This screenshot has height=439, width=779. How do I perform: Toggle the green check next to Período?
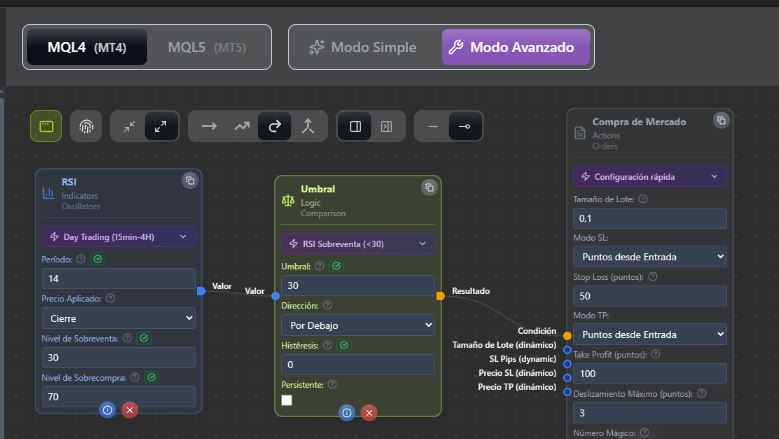97,259
